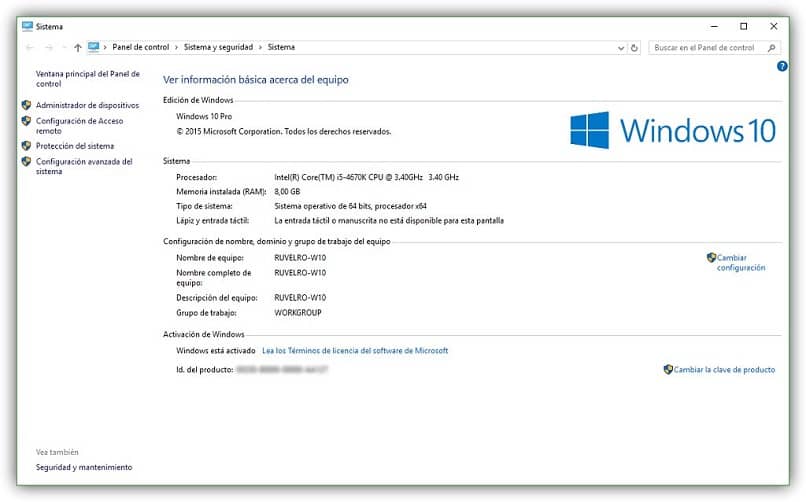Open Administrador de dispositivos link
806x502 pixels.
tap(87, 105)
